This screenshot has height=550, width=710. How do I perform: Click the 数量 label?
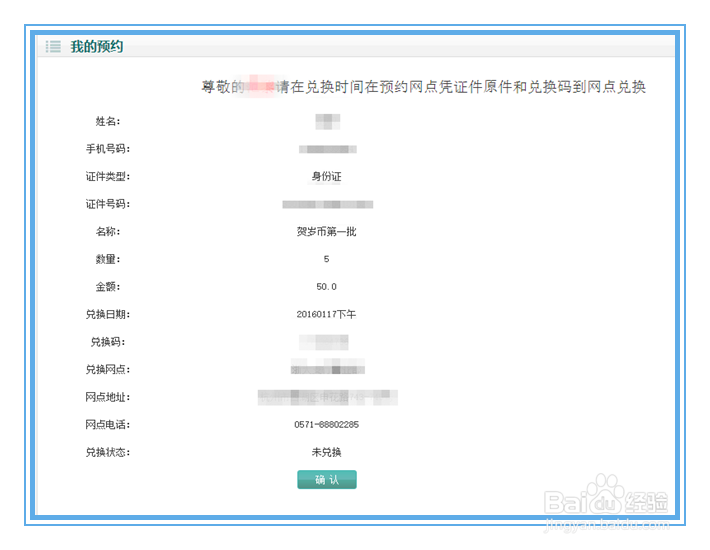[108, 259]
